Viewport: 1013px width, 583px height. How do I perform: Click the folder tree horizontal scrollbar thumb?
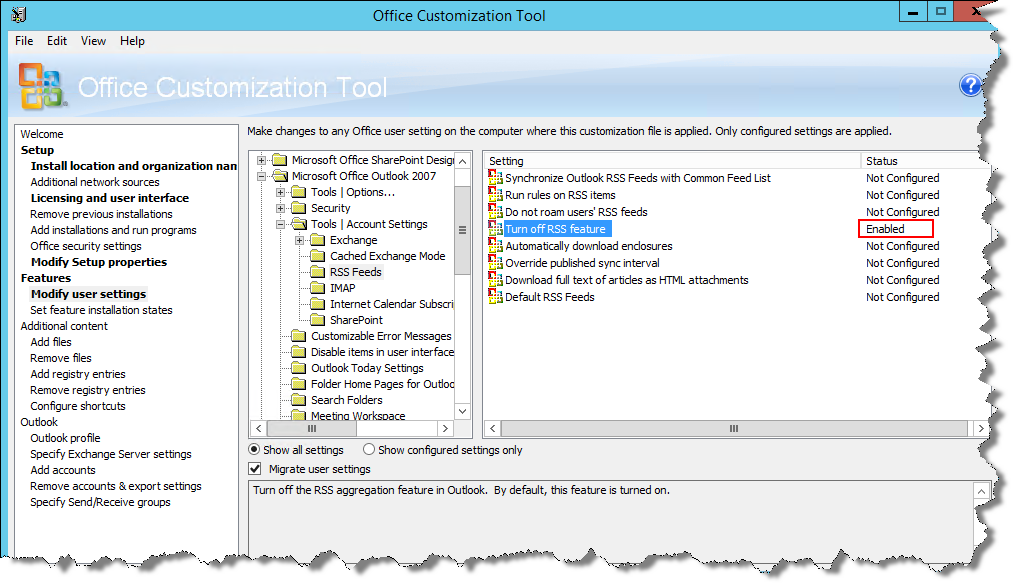[312, 429]
